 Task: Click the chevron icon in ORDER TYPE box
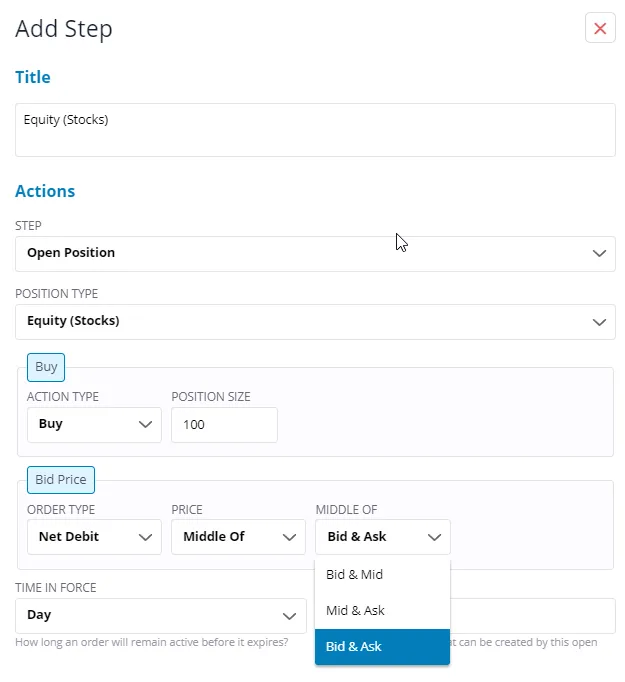coord(145,537)
